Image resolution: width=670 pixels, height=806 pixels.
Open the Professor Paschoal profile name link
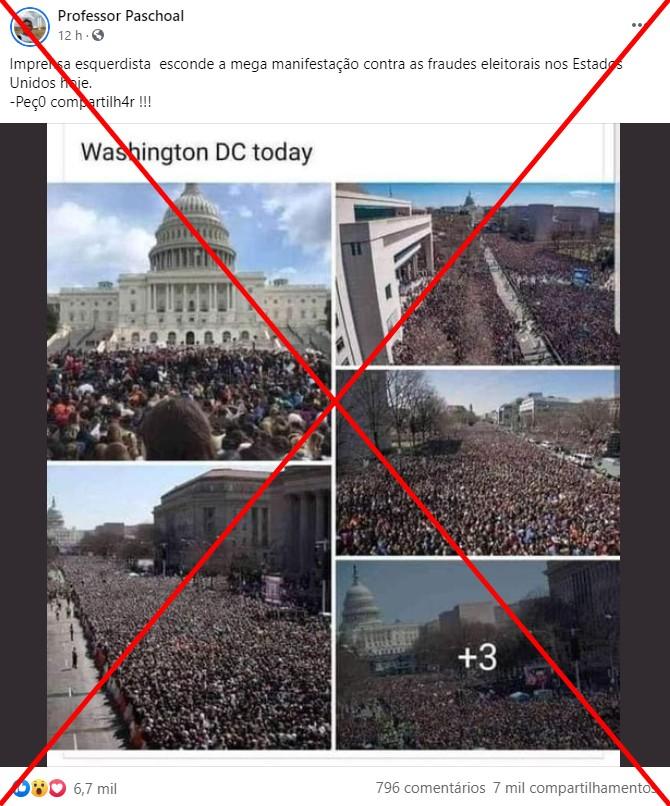coord(121,16)
